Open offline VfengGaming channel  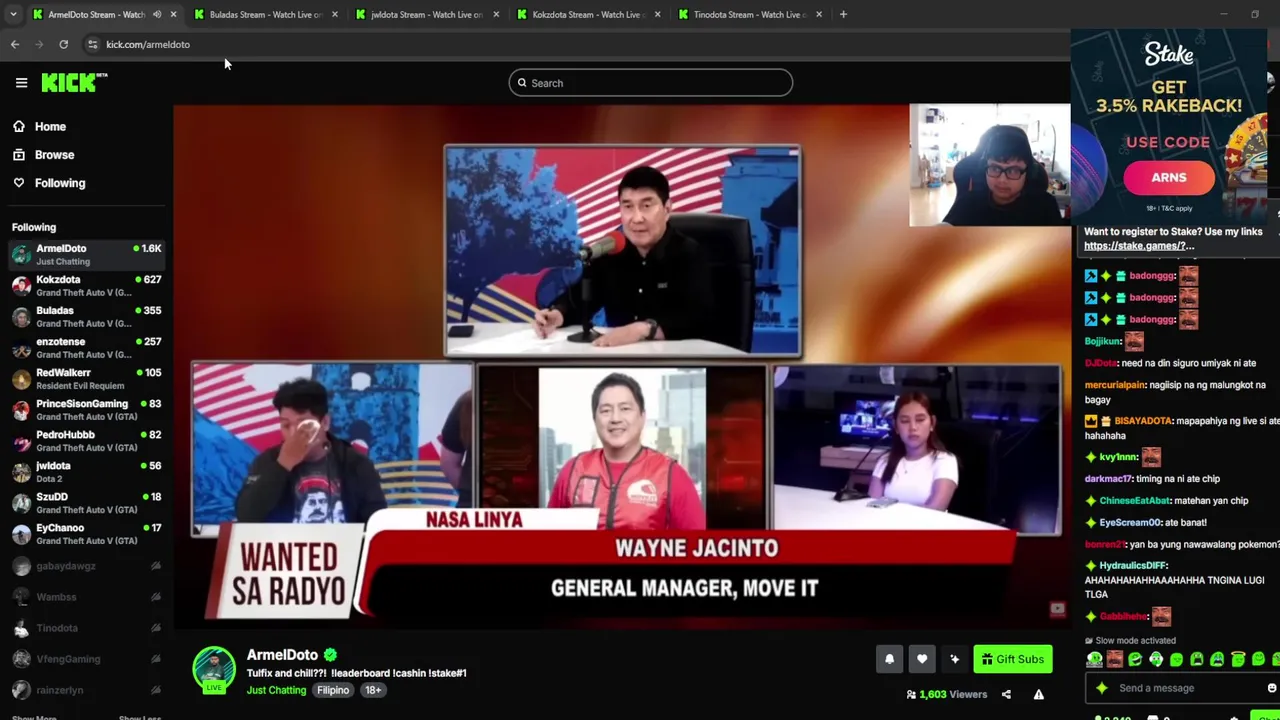(x=87, y=659)
